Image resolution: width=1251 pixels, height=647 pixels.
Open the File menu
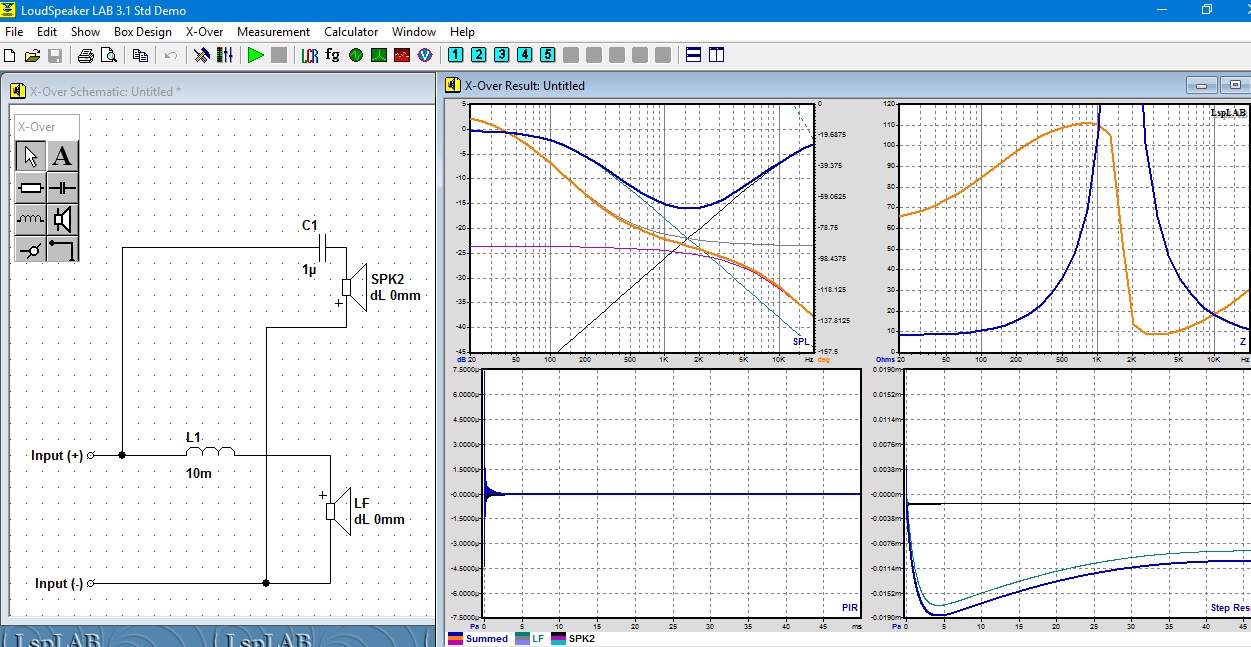coord(14,32)
